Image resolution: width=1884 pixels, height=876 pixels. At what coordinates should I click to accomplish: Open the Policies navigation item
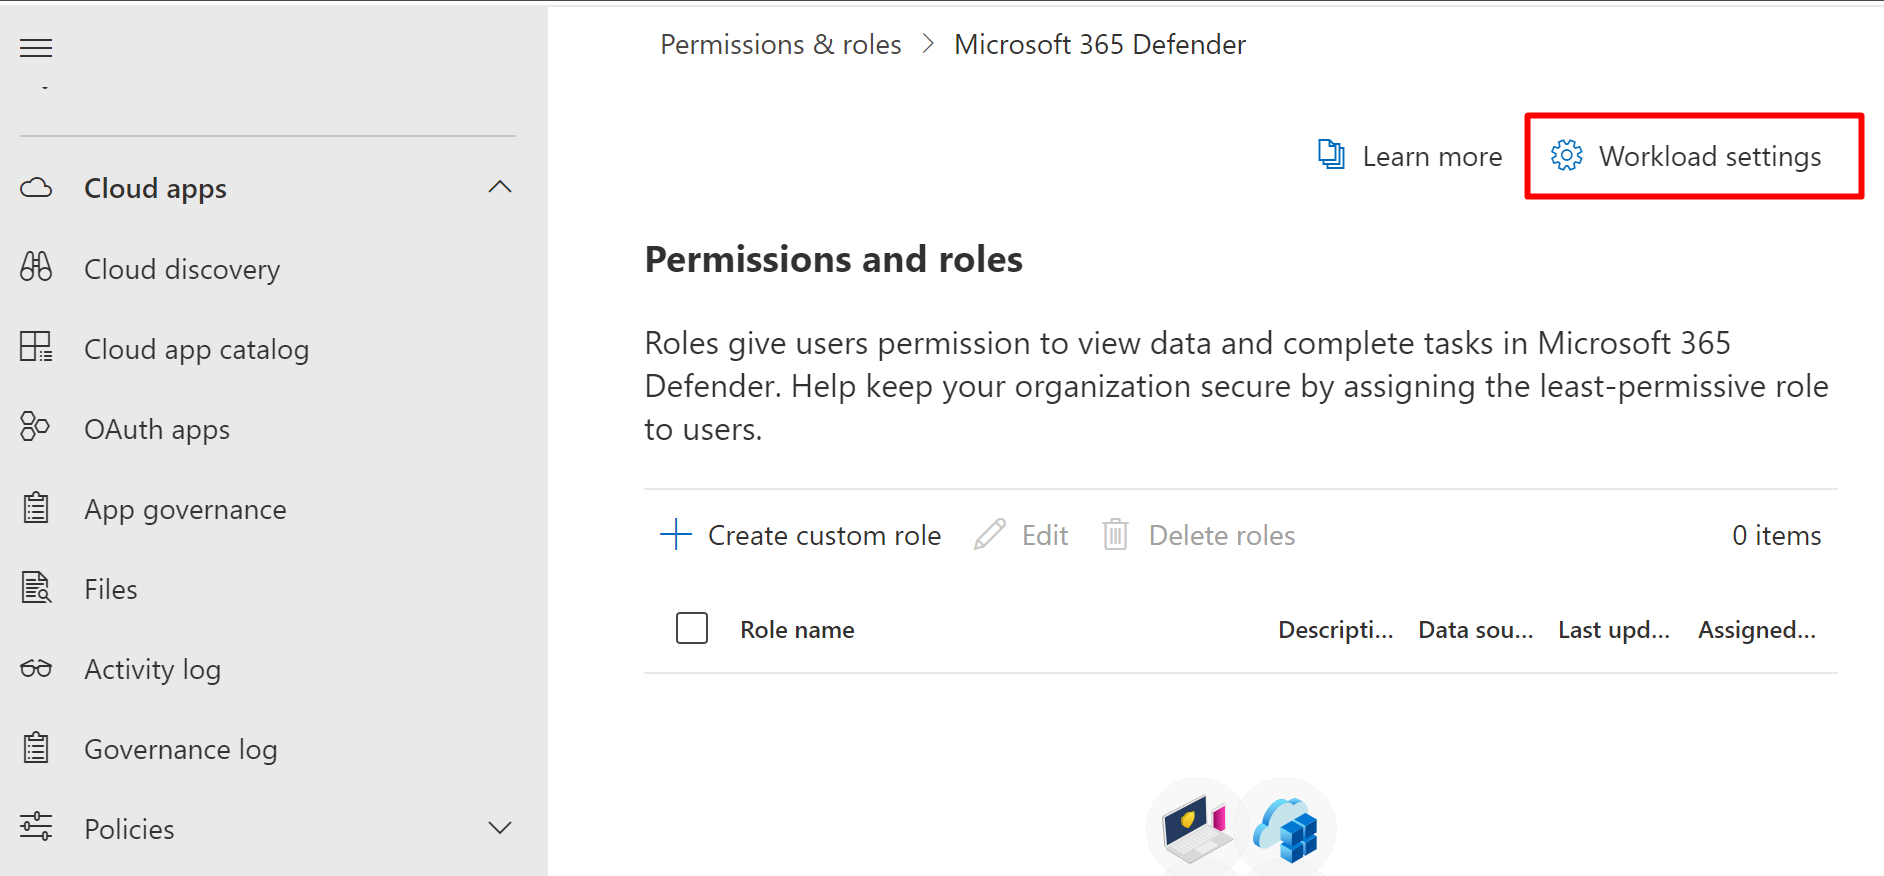[x=129, y=829]
